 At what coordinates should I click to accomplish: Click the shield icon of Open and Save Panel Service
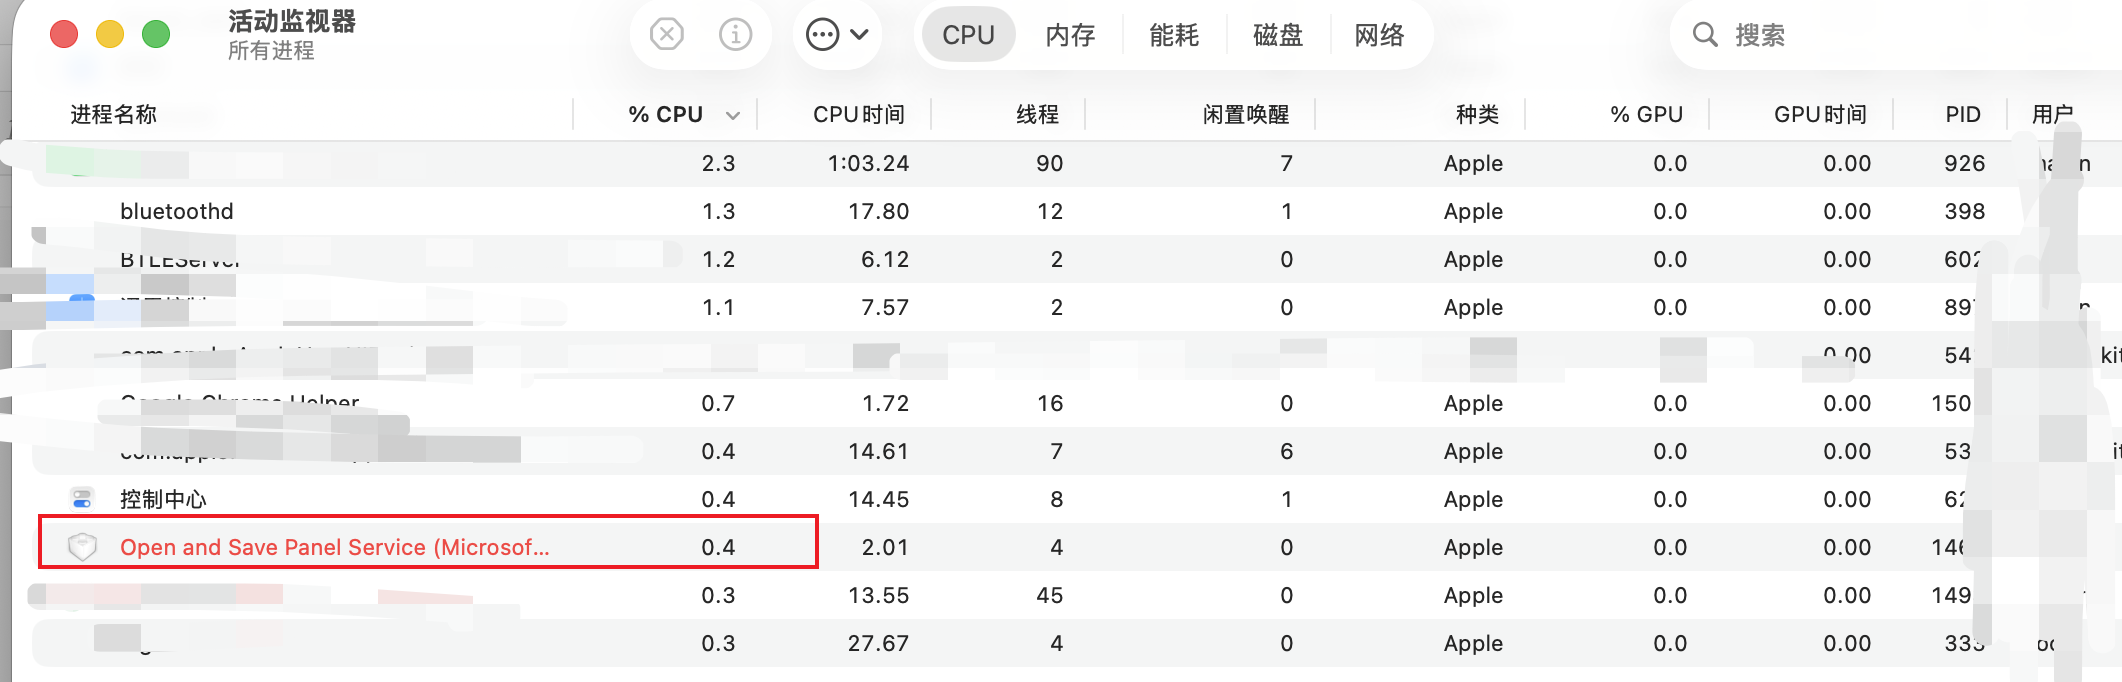tap(82, 546)
